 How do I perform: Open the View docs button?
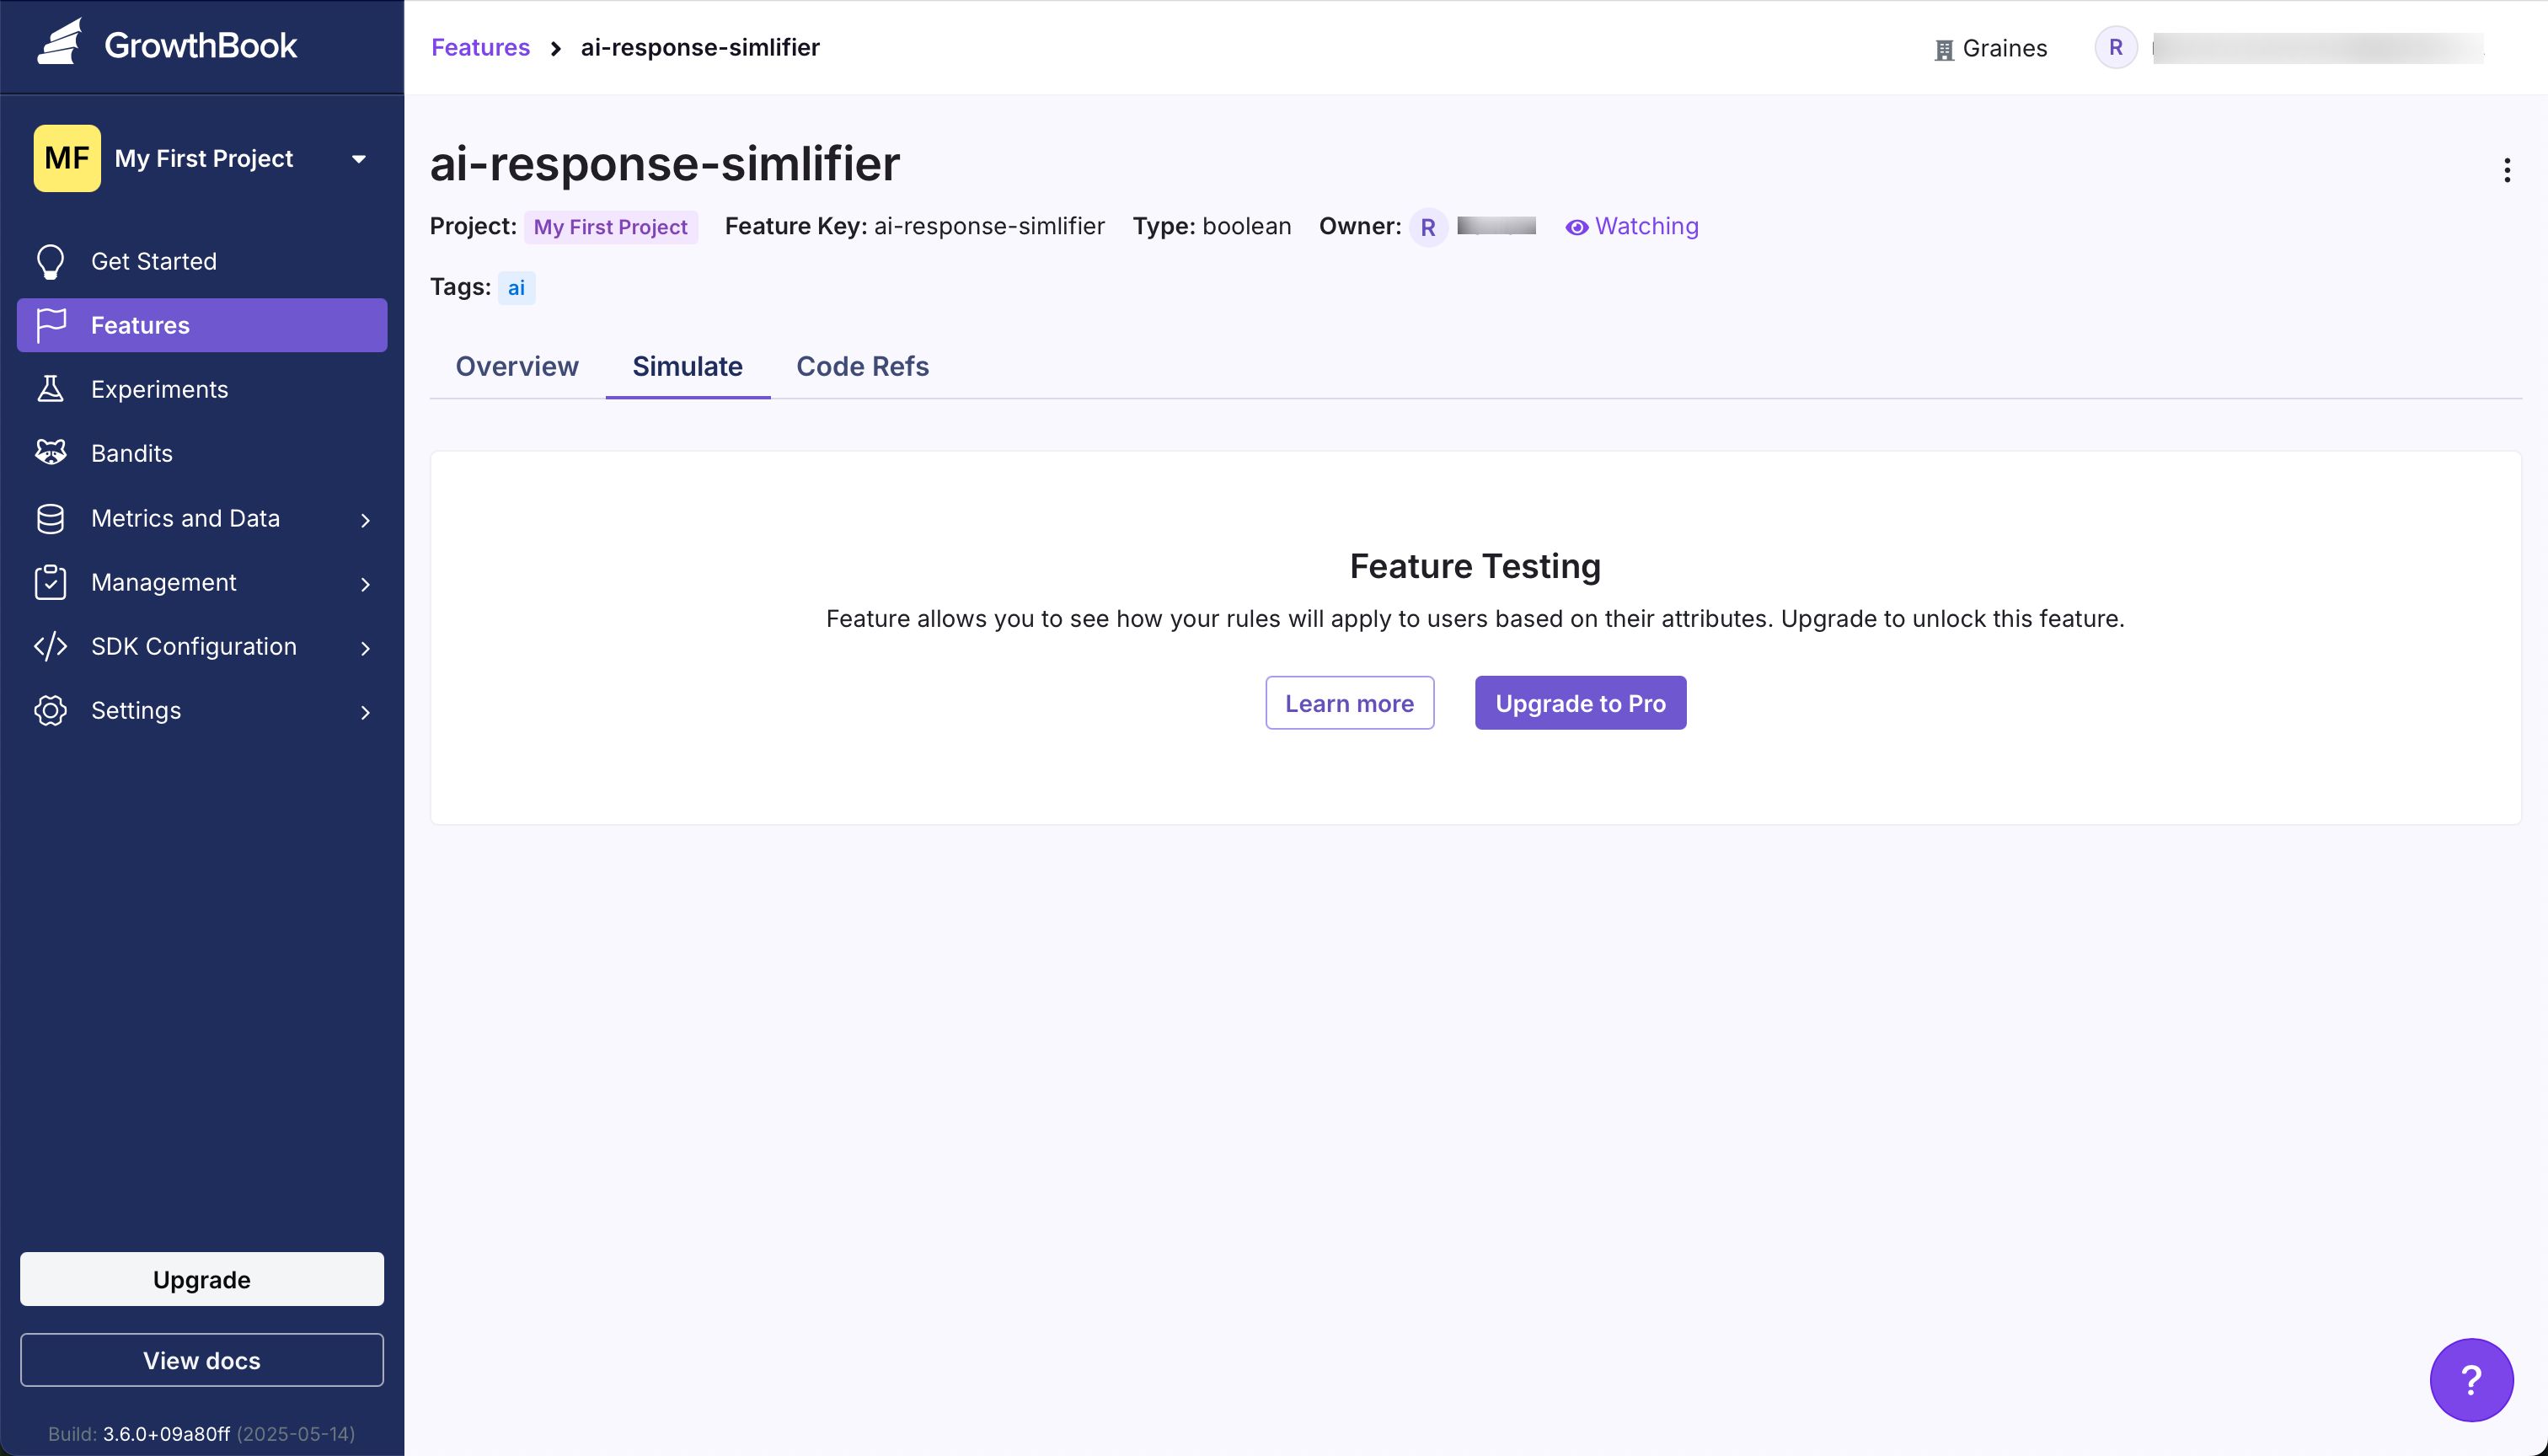202,1360
